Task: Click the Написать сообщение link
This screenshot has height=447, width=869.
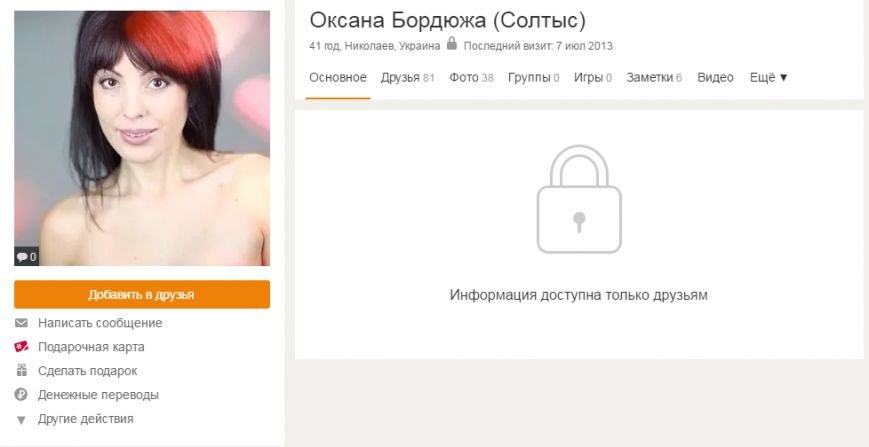Action: coord(100,323)
